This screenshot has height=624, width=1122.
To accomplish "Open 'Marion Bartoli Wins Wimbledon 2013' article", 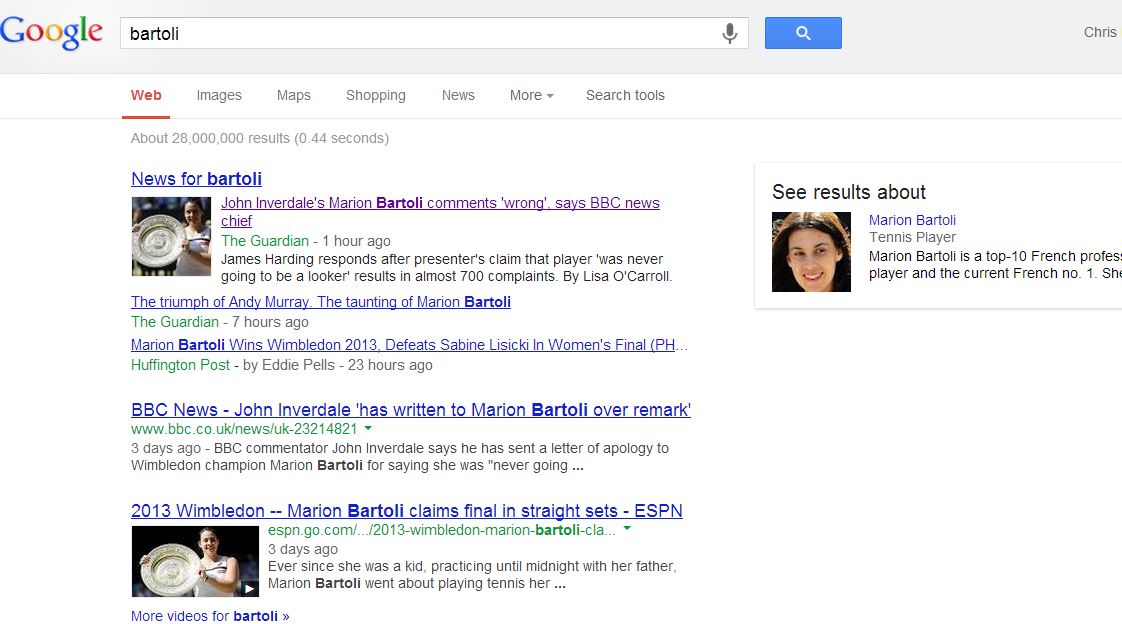I will pos(409,345).
